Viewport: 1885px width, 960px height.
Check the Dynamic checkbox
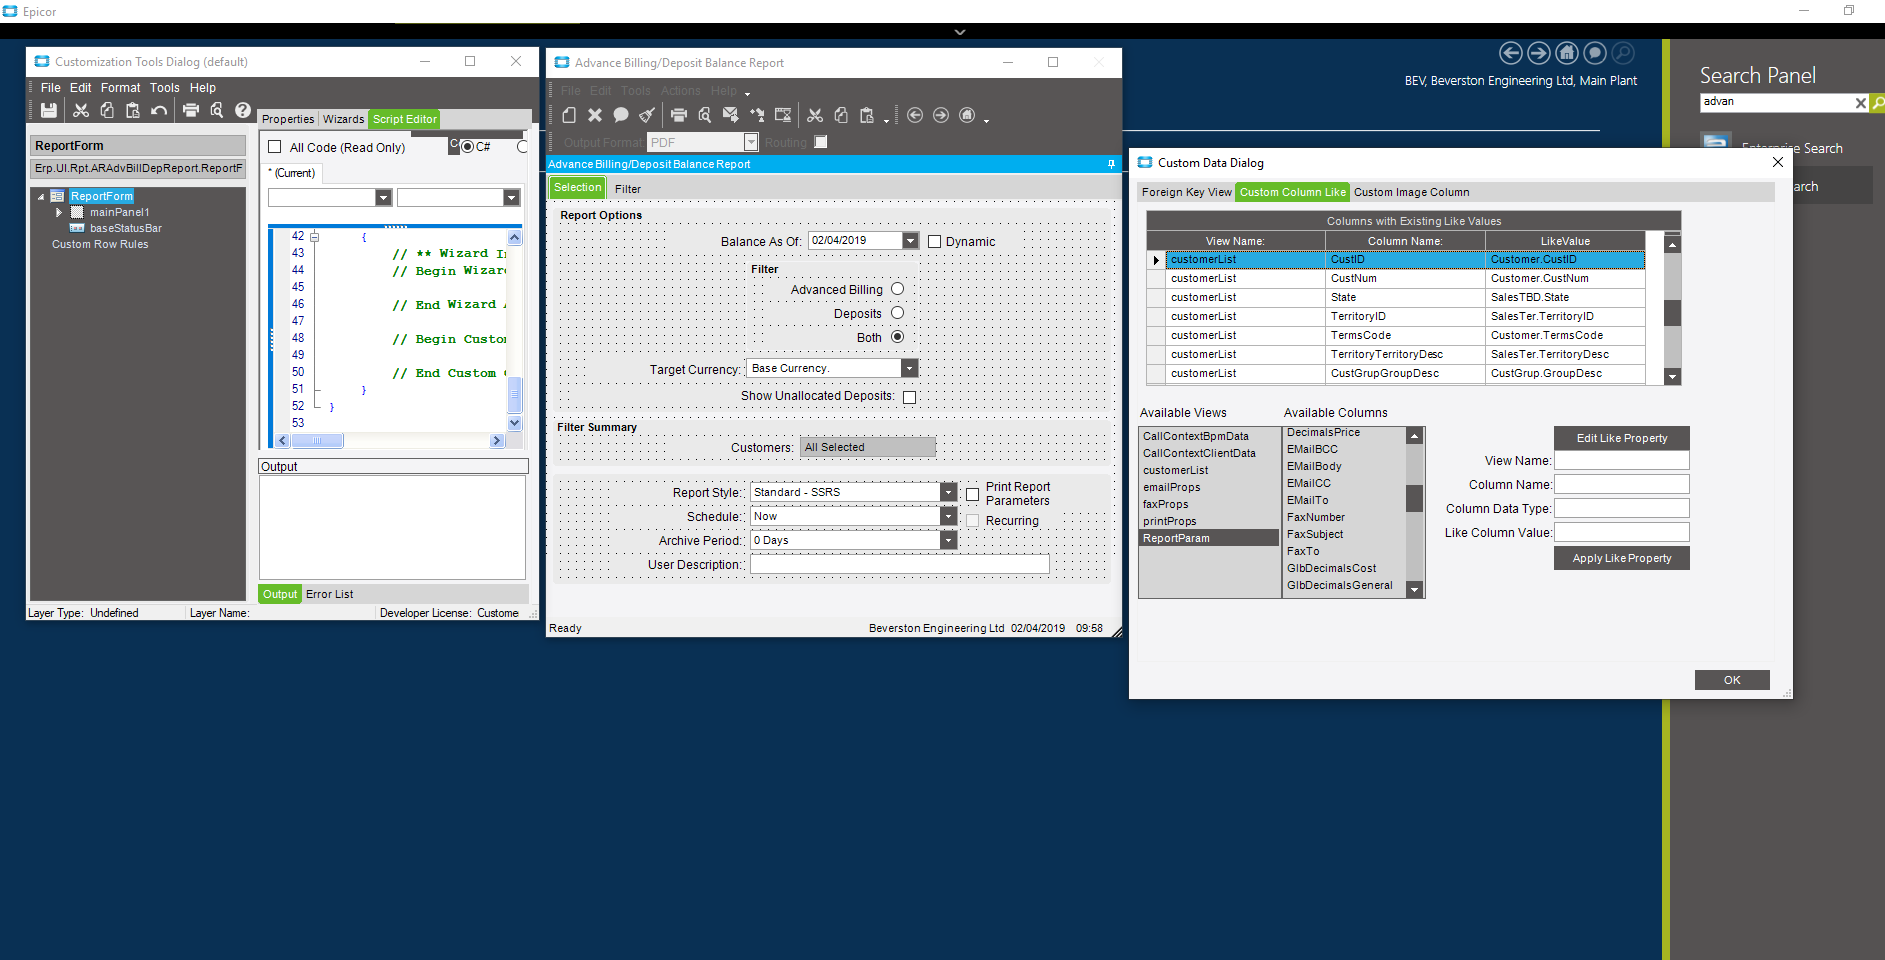935,241
